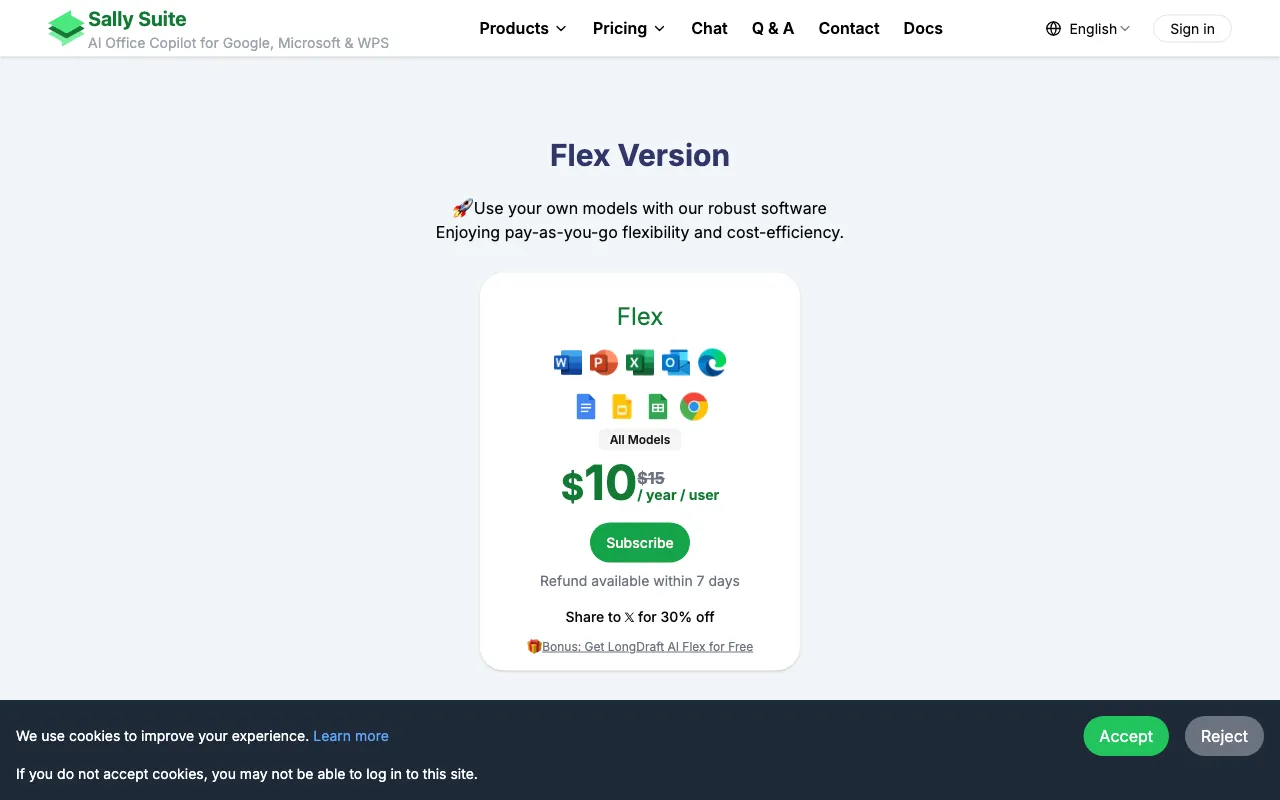
Task: Click the globe language icon
Action: pos(1053,29)
